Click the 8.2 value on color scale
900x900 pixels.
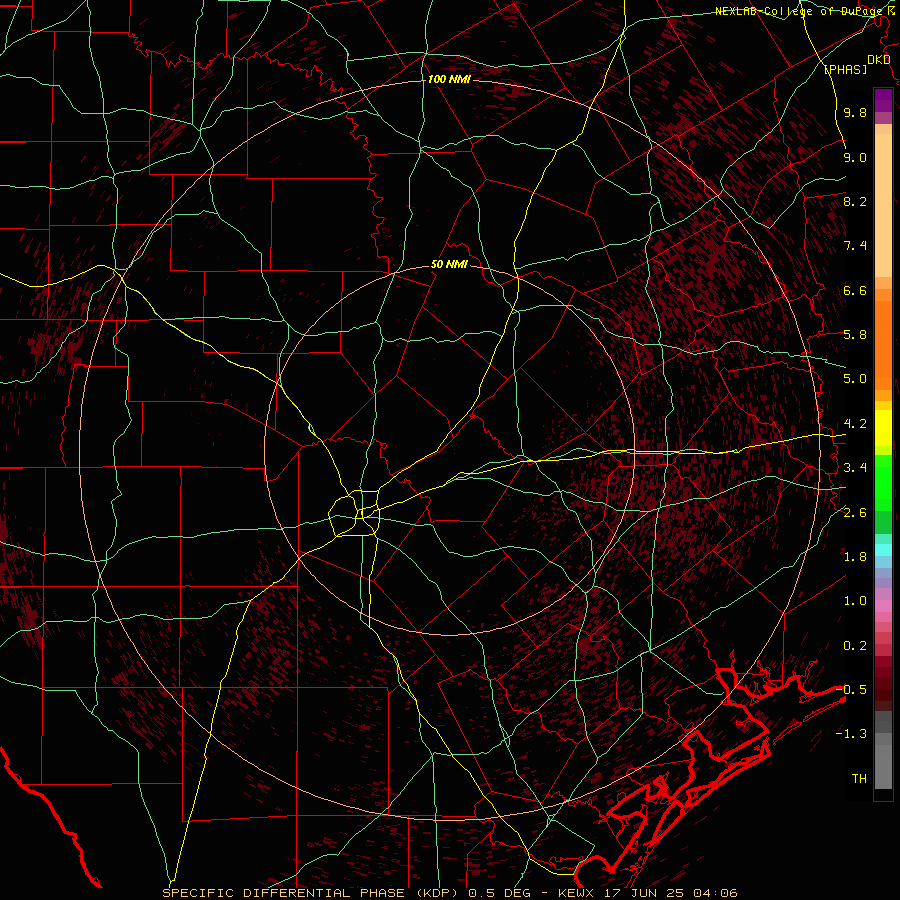855,201
